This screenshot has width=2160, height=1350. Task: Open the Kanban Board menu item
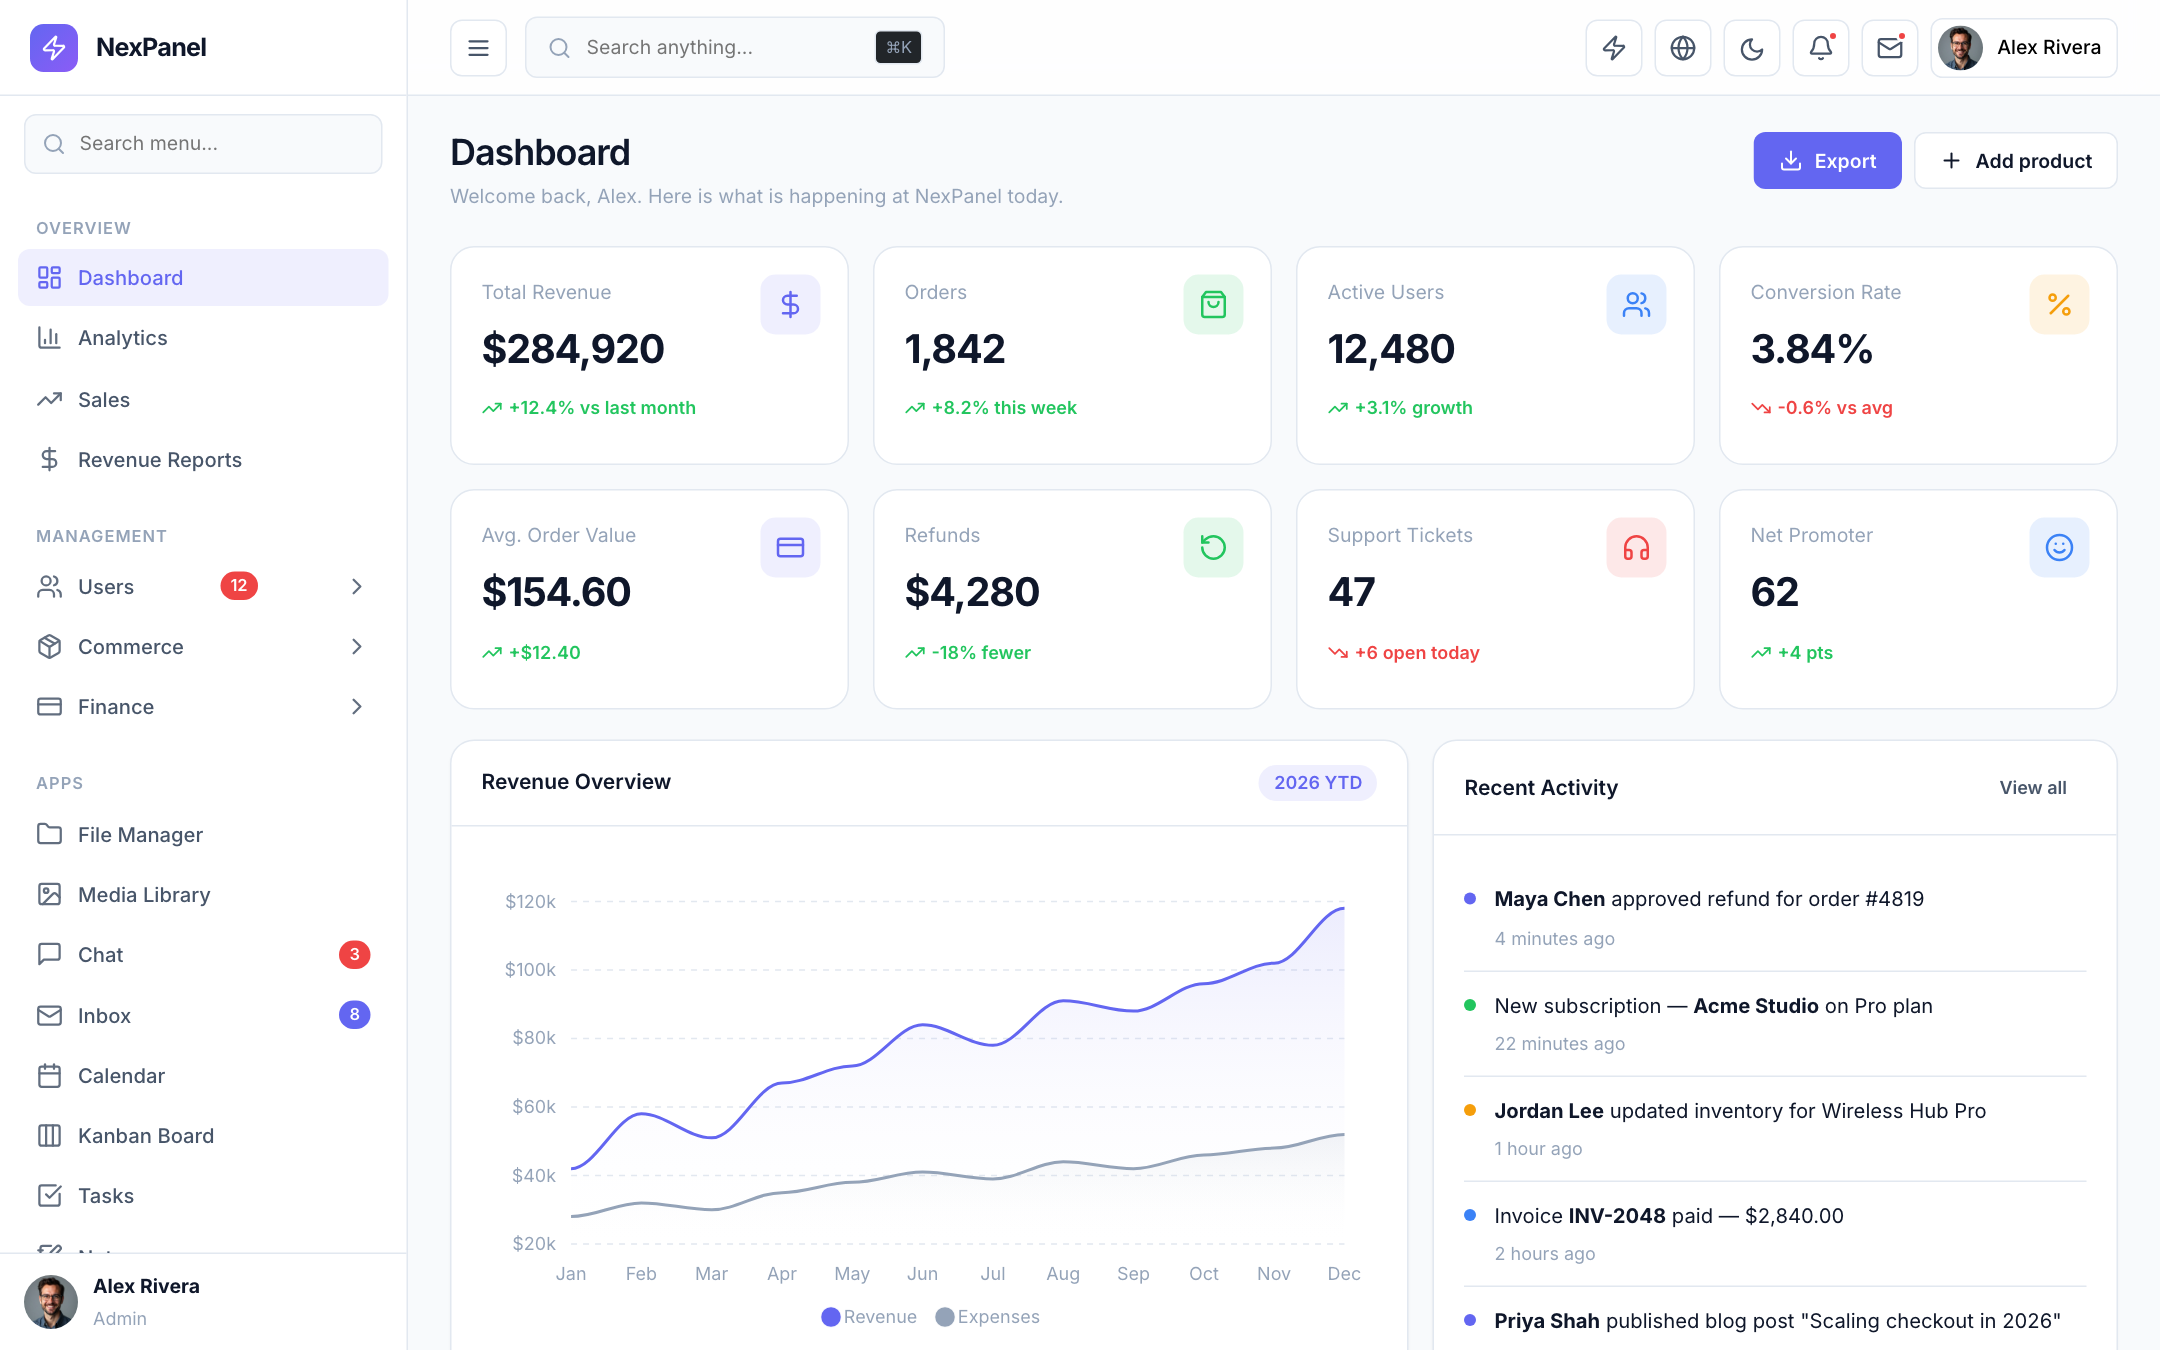pos(203,1135)
